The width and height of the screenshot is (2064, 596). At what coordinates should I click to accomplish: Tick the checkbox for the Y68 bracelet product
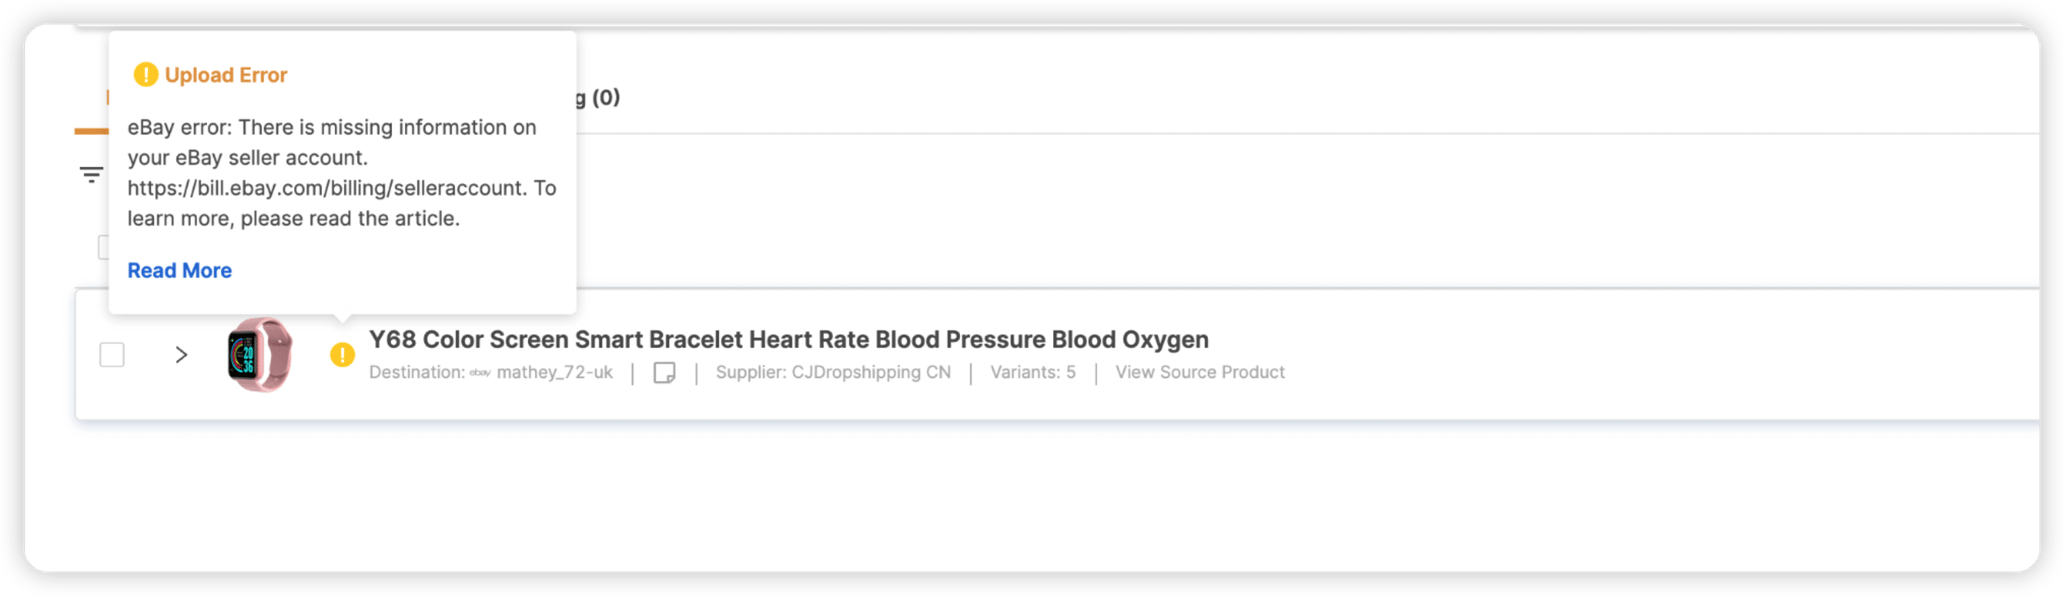click(112, 355)
